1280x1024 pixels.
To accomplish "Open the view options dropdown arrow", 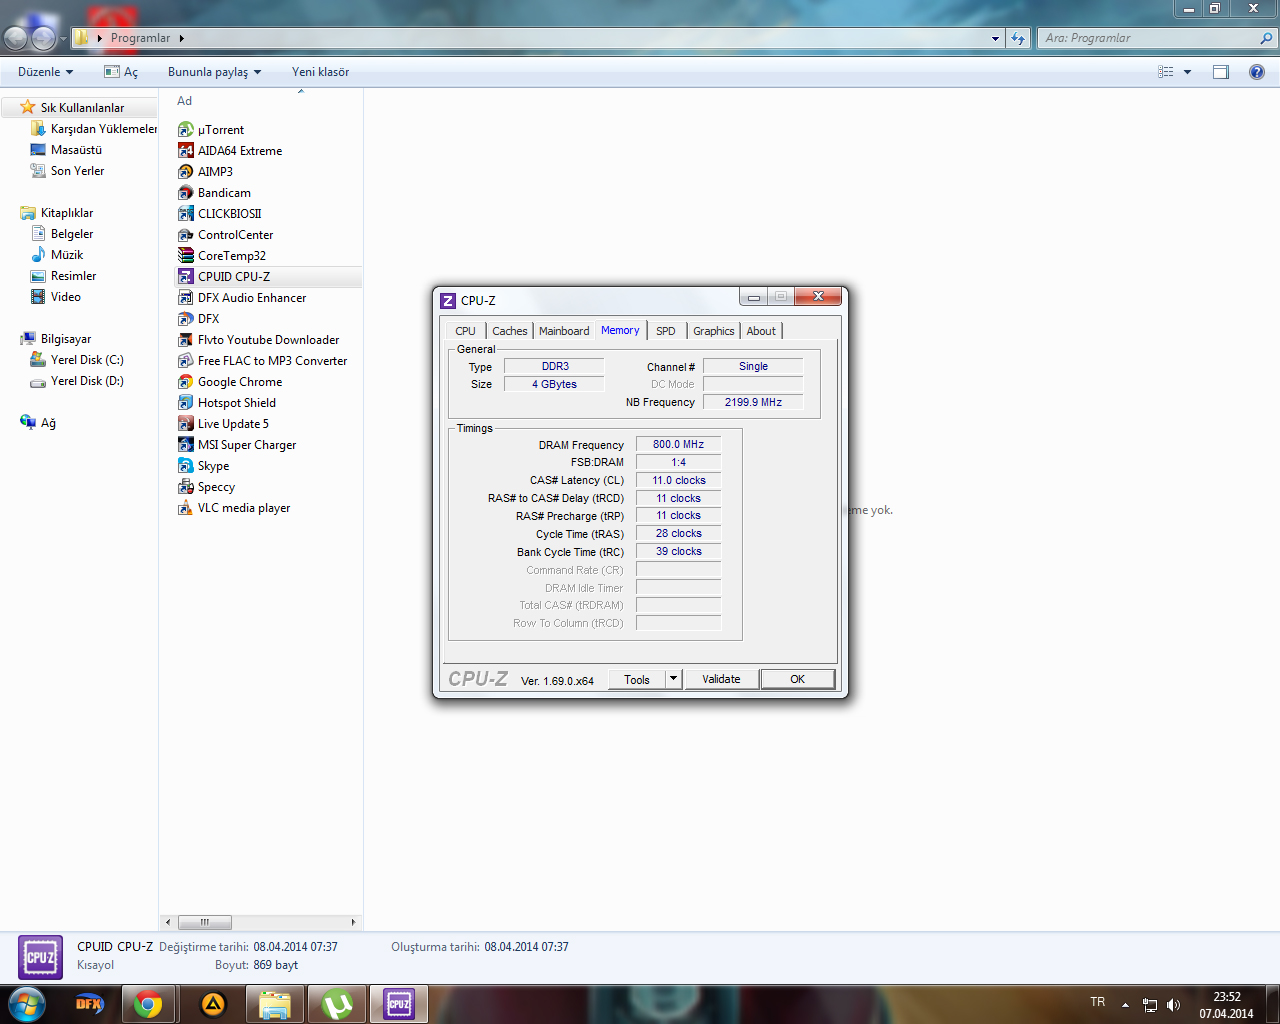I will point(1188,72).
